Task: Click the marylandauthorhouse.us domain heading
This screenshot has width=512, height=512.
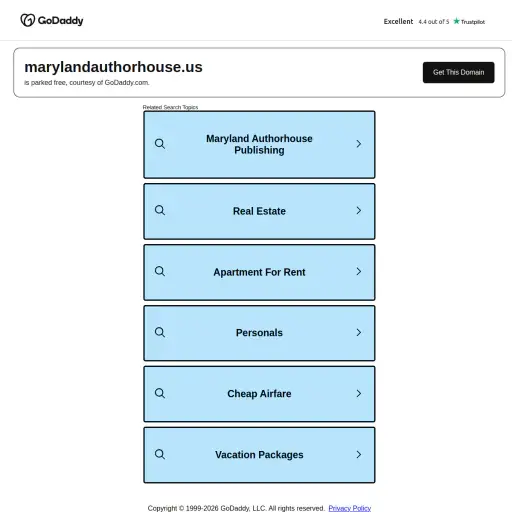Action: [x=113, y=67]
